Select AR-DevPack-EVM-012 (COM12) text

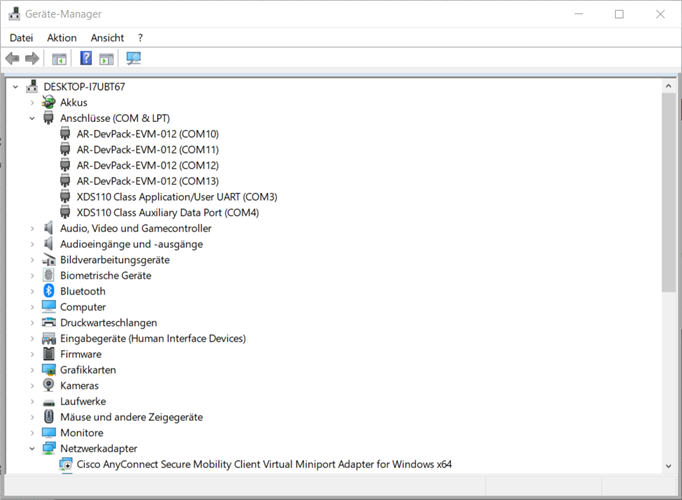[x=148, y=165]
